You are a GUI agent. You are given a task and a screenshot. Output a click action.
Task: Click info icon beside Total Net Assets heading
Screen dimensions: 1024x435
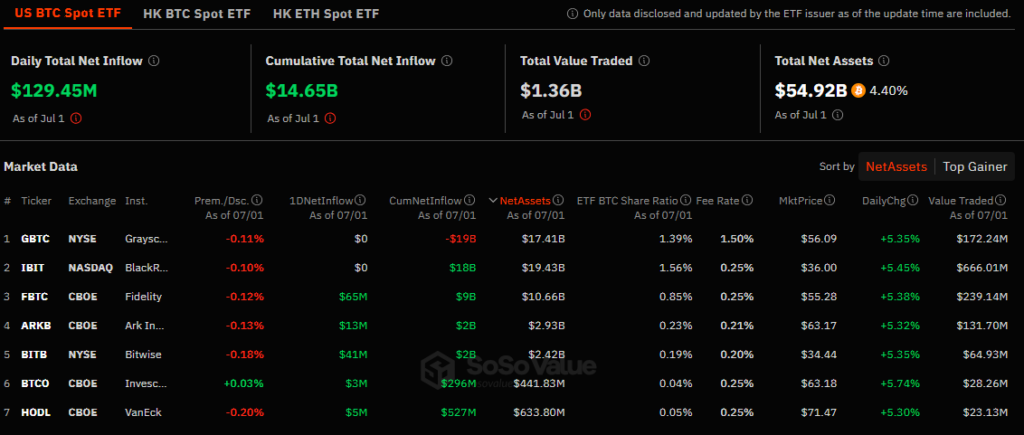coord(884,61)
